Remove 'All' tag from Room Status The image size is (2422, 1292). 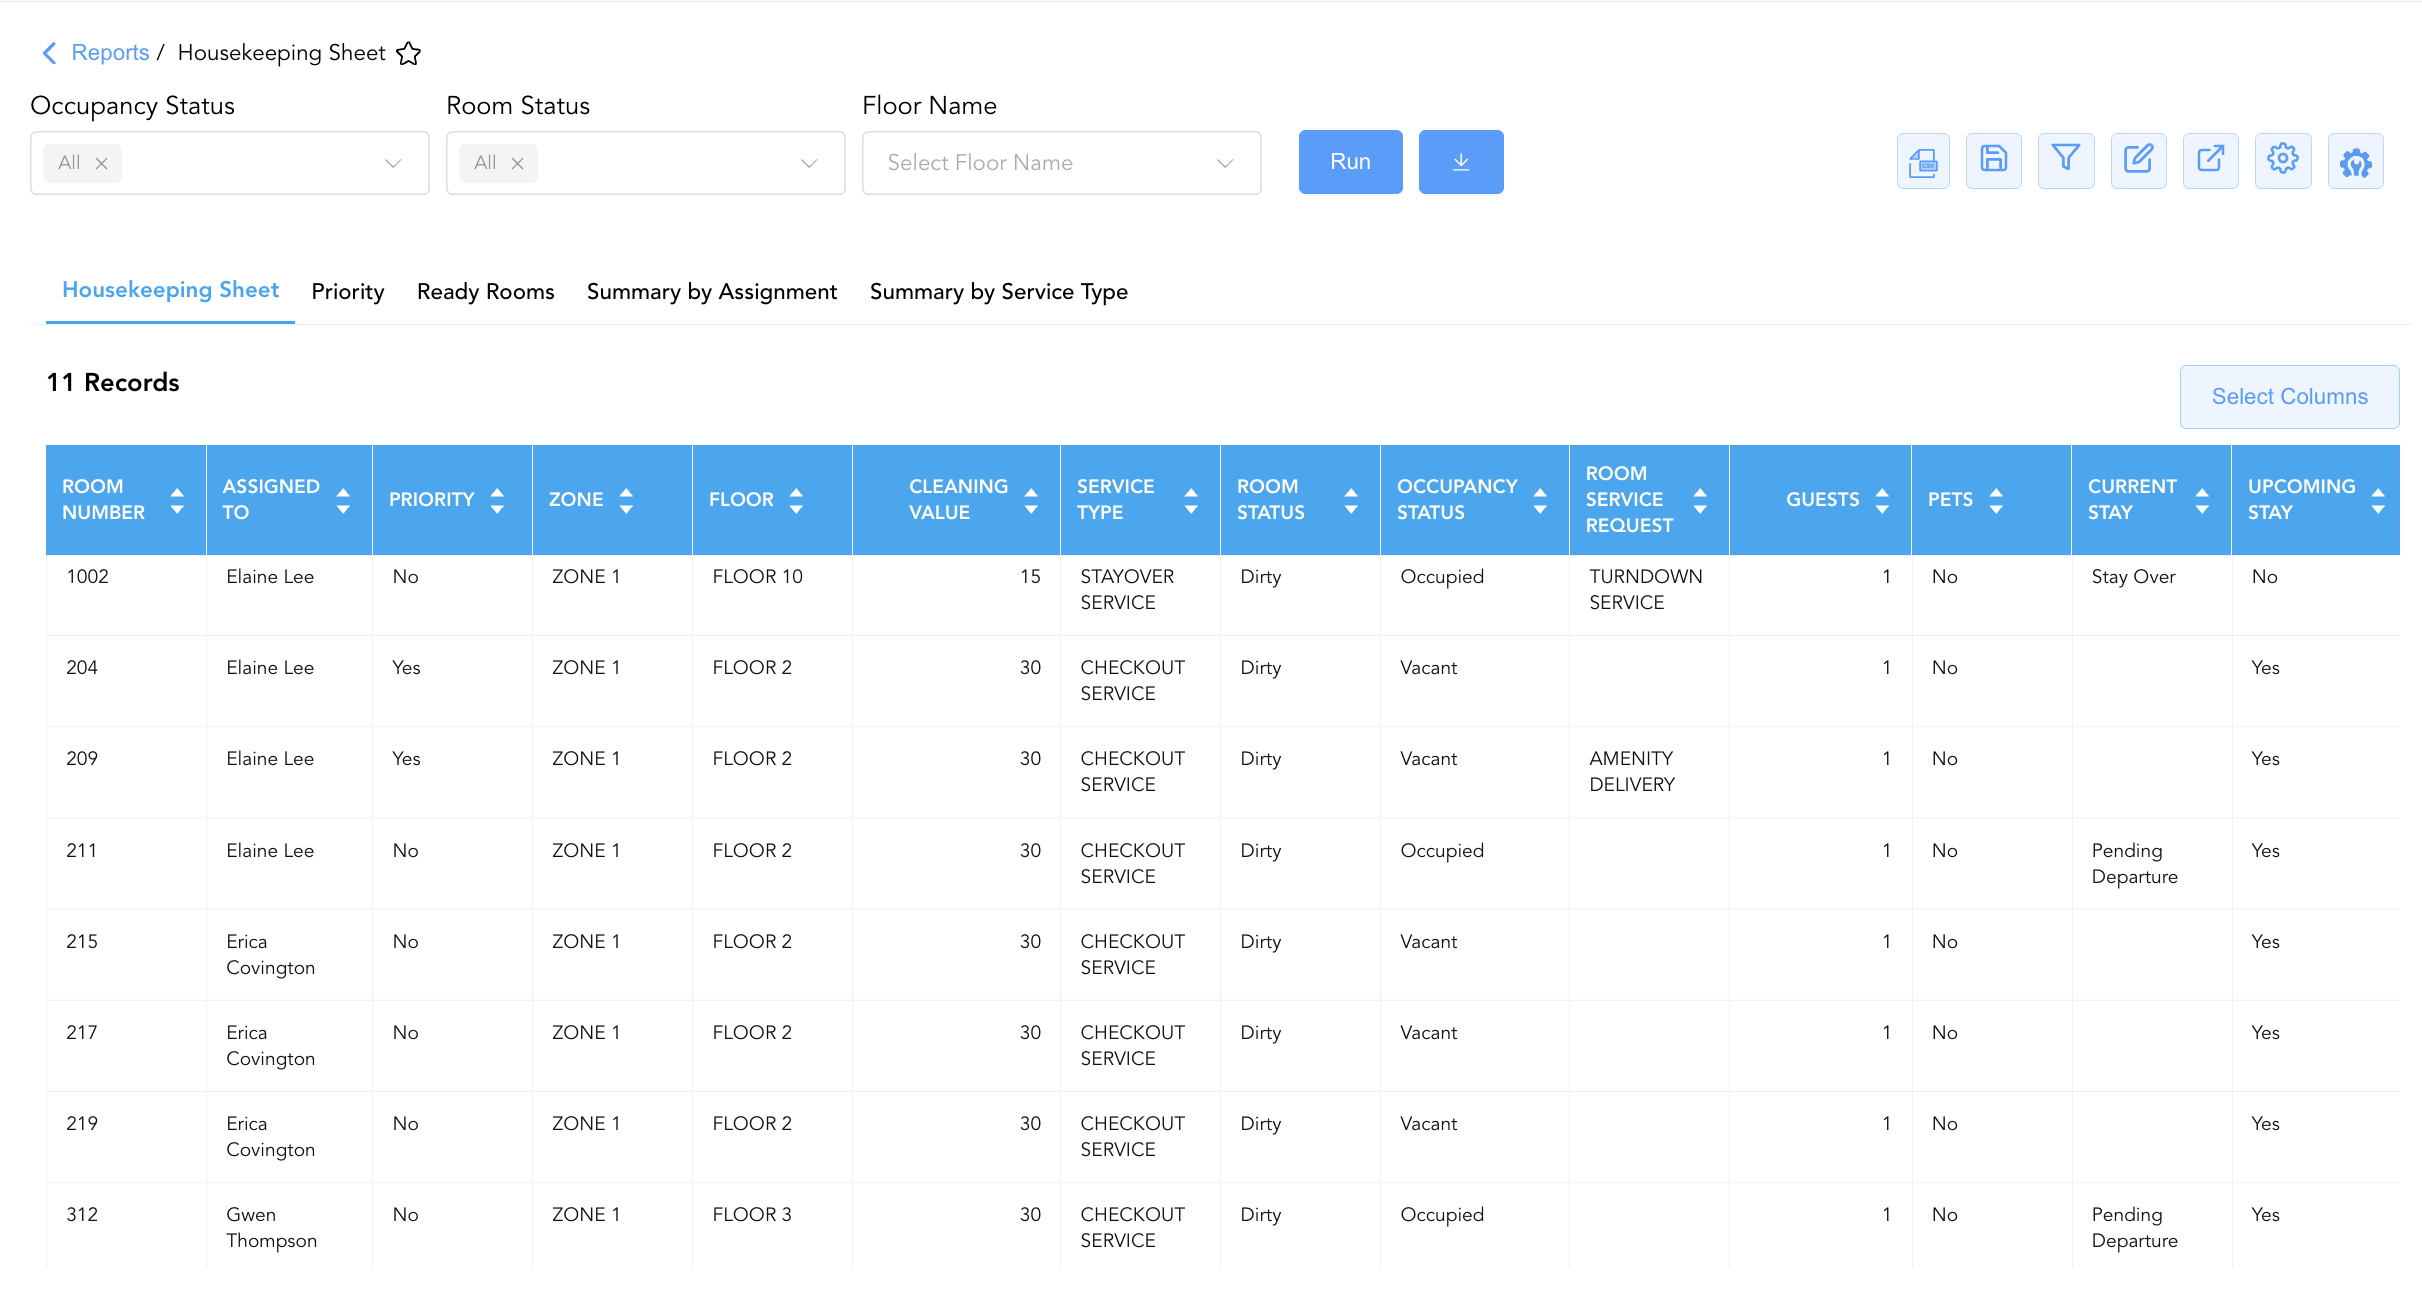(517, 163)
